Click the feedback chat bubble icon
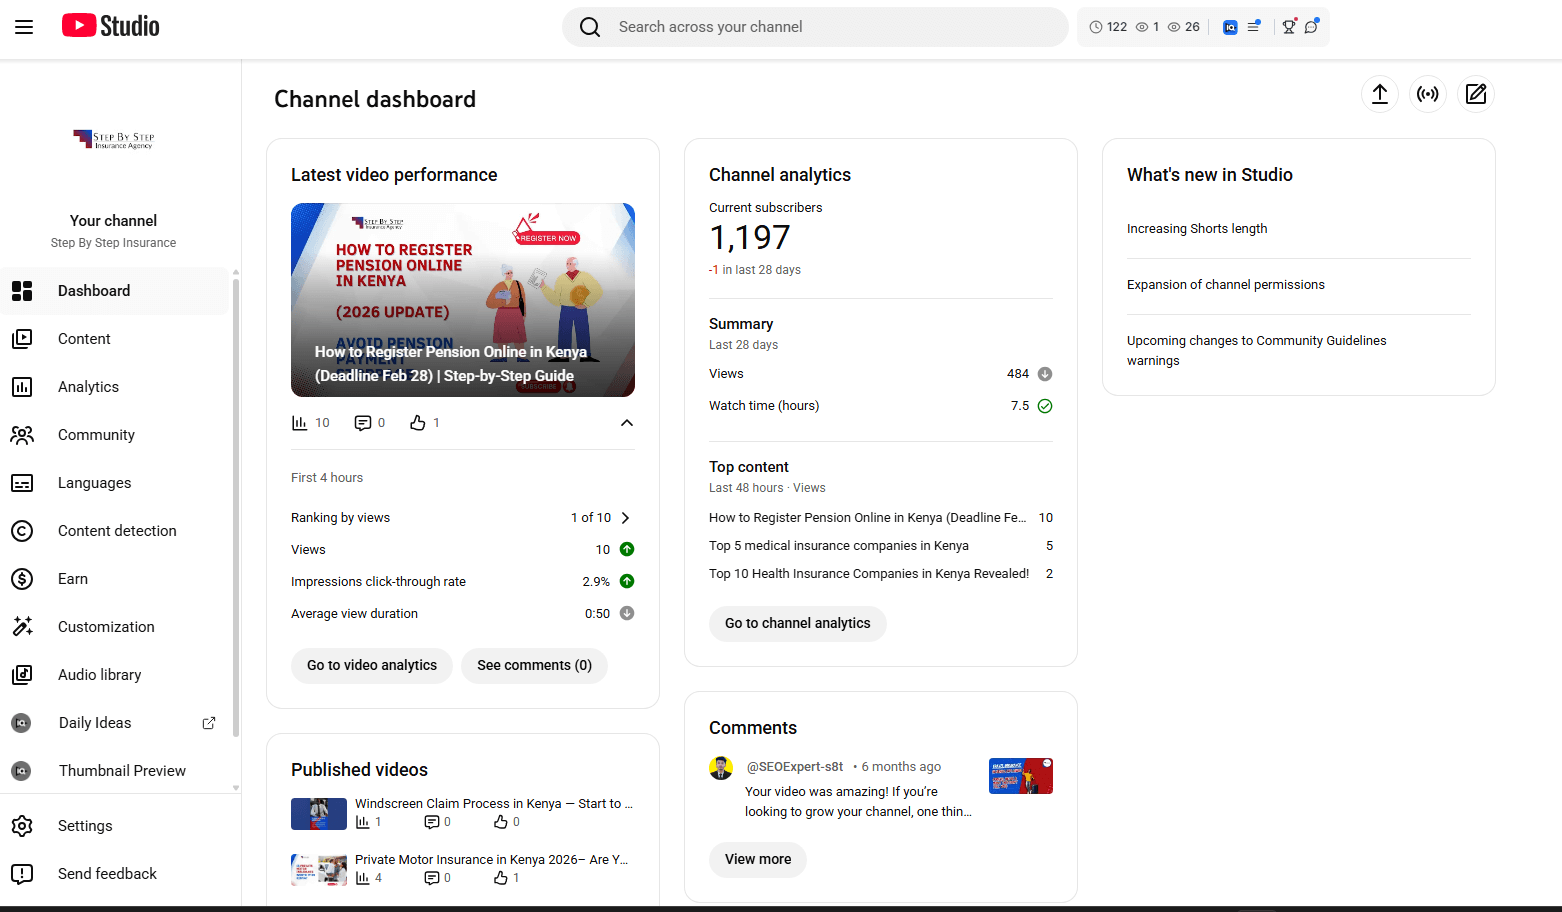Screen dimensions: 1562x912 (1311, 27)
